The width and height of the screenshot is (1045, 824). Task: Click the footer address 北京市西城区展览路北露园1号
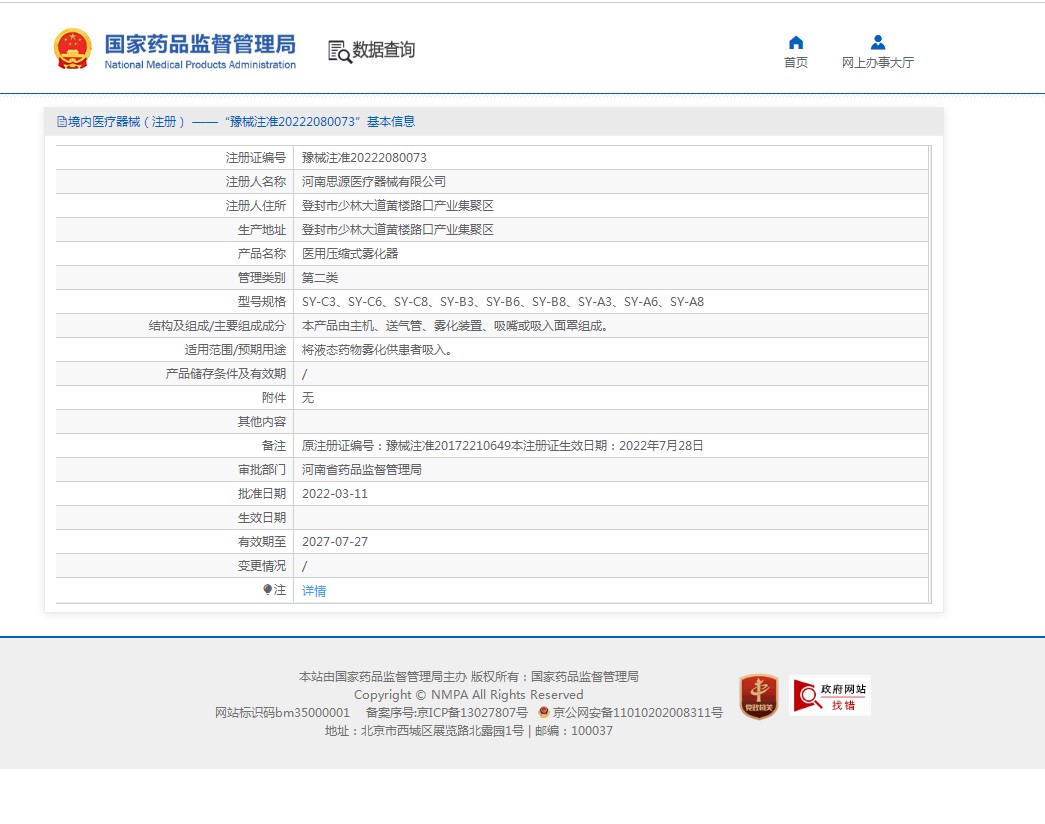click(443, 731)
